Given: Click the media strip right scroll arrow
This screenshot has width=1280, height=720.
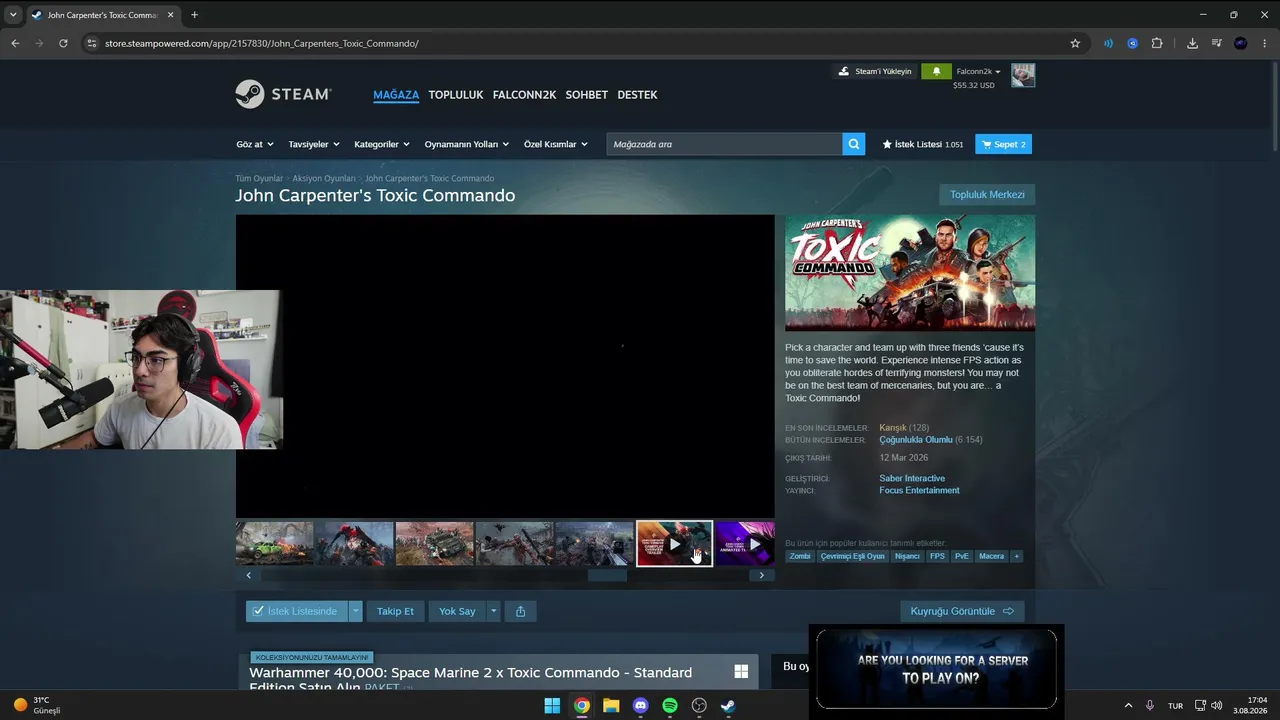Looking at the screenshot, I should point(761,575).
